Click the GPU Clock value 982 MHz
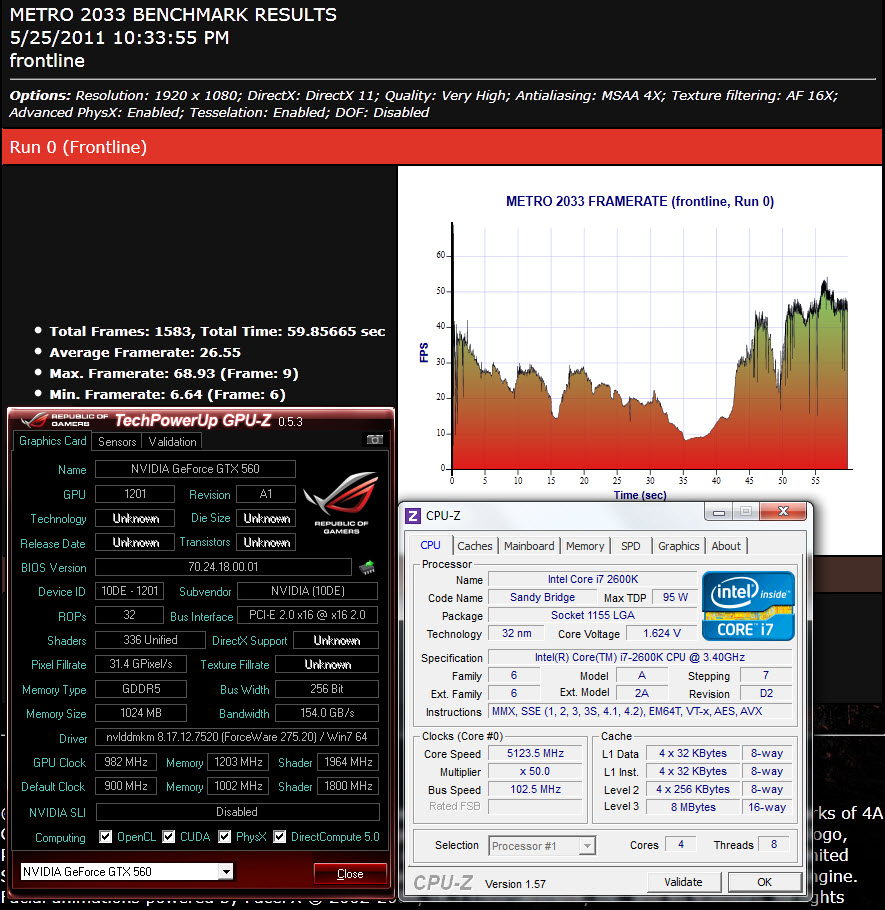Image resolution: width=885 pixels, height=910 pixels. tap(126, 762)
